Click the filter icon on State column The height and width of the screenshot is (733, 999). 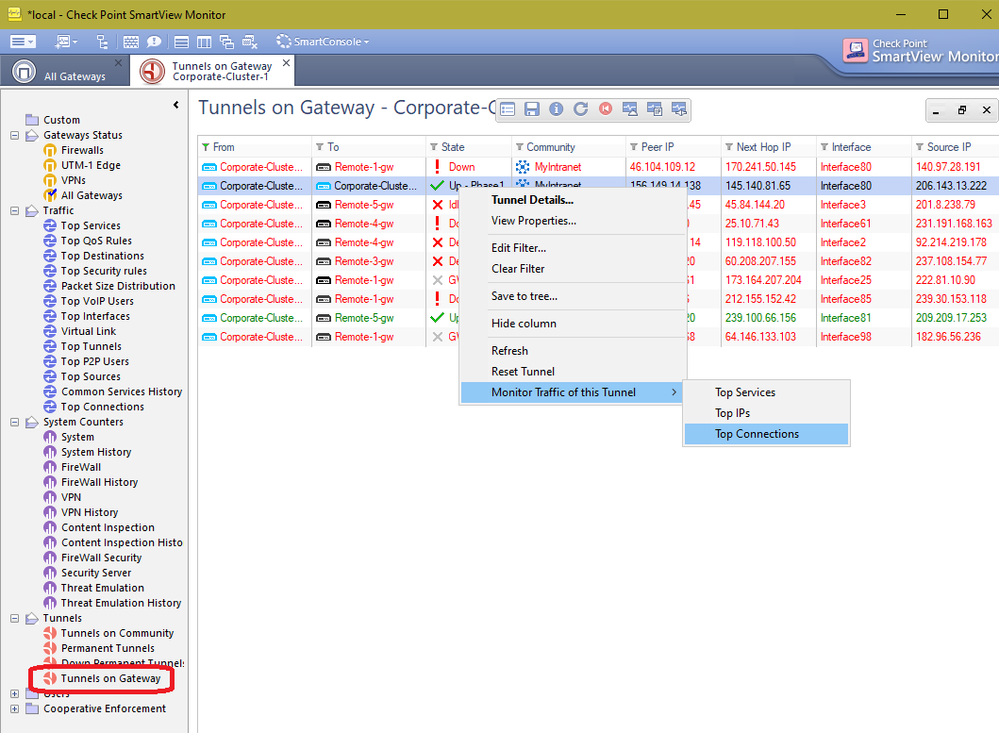tap(433, 147)
